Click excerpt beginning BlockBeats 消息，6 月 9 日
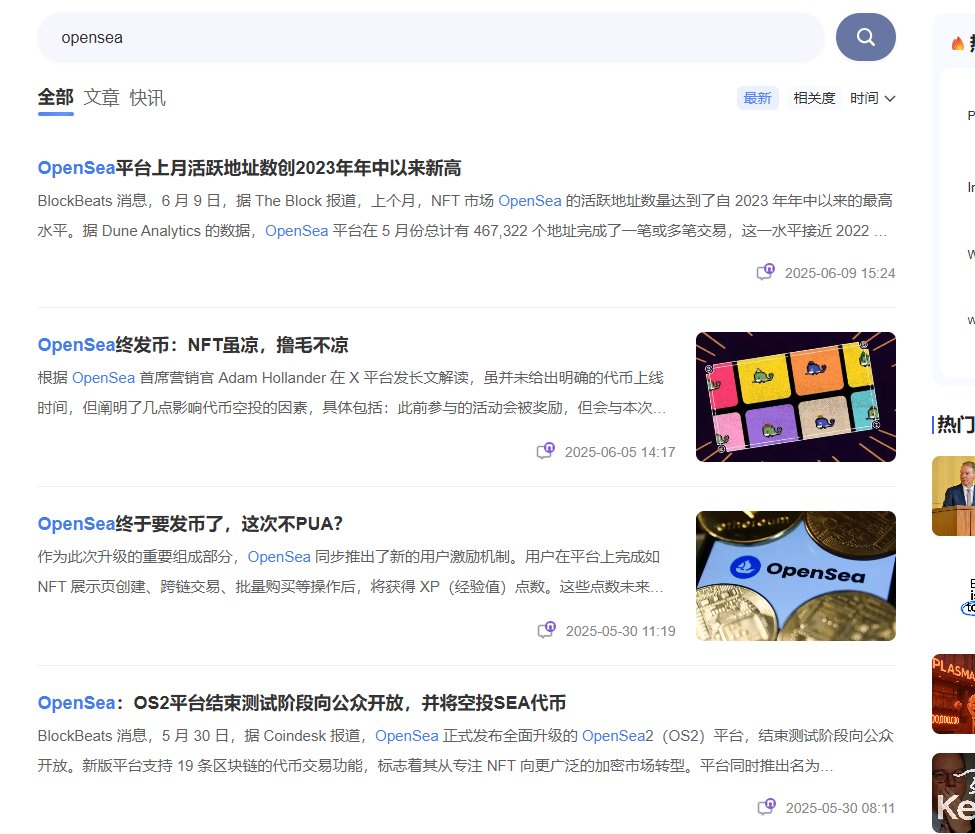The height and width of the screenshot is (834, 975). tap(465, 216)
